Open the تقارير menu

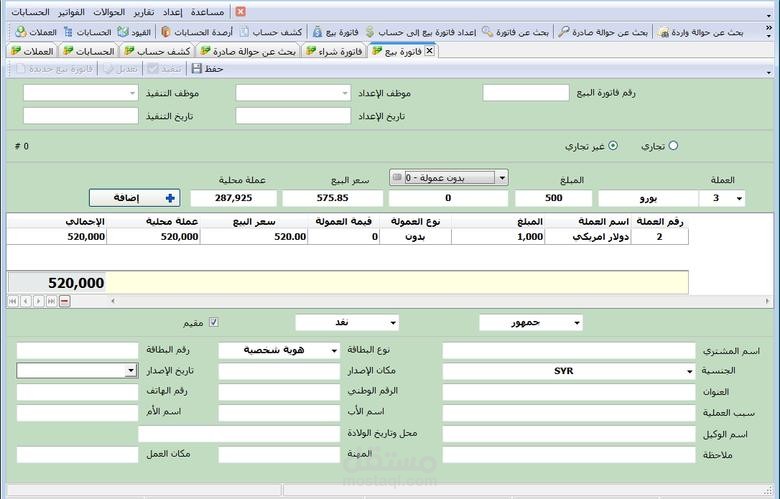(144, 12)
